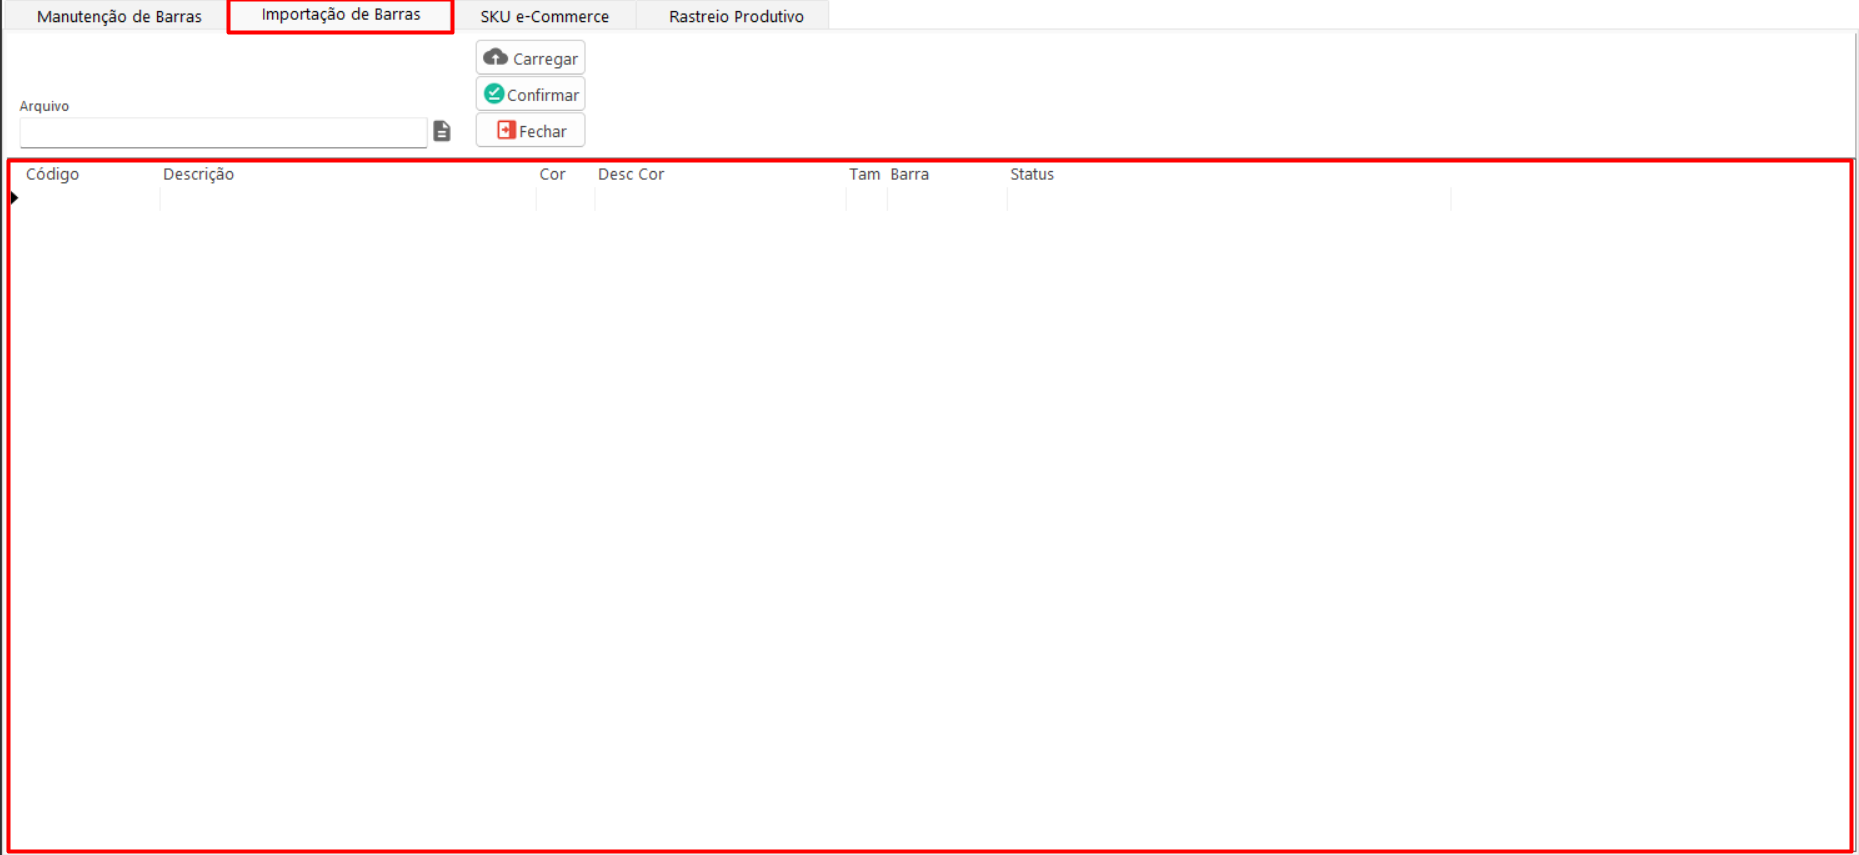Switch to the Importação de Barras tab

click(x=341, y=15)
